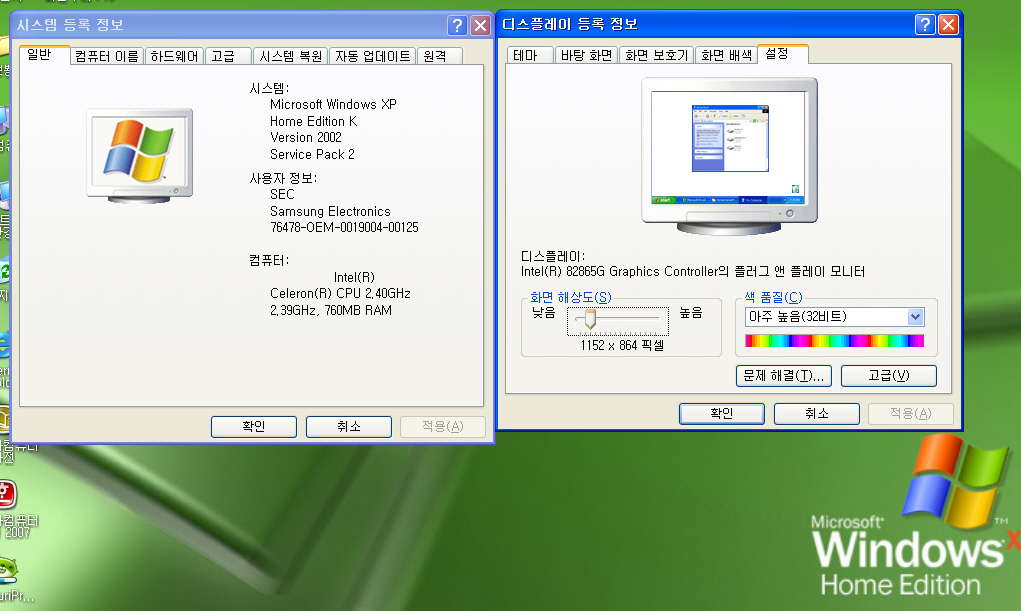The image size is (1021, 611).
Task: Open the 화면 배색 tab
Action: (726, 56)
